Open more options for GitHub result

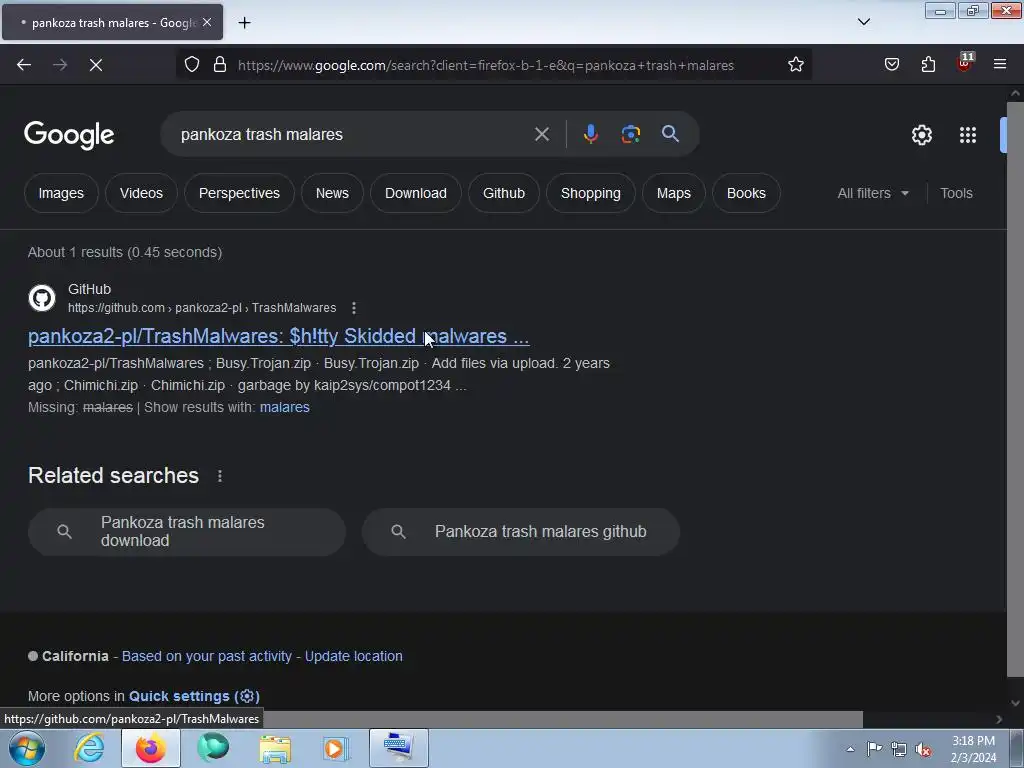353,308
